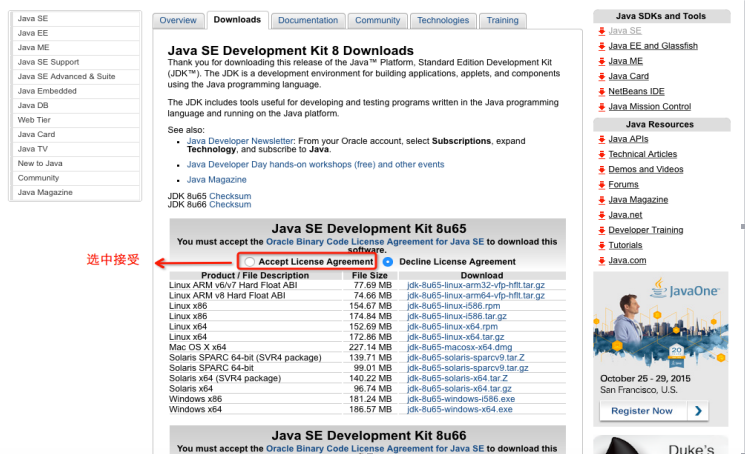The width and height of the screenshot is (745, 454).
Task: Click the JavaOne logo in banner
Action: pyautogui.click(x=685, y=288)
